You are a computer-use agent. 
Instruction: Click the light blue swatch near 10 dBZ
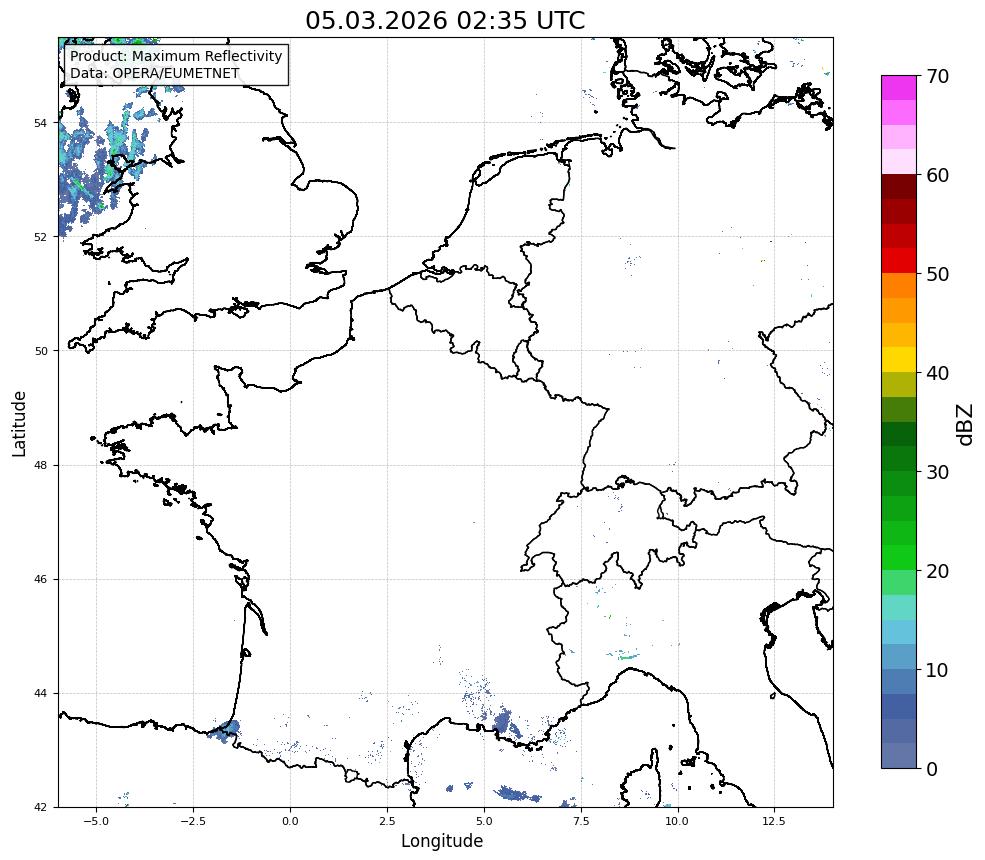click(x=899, y=657)
